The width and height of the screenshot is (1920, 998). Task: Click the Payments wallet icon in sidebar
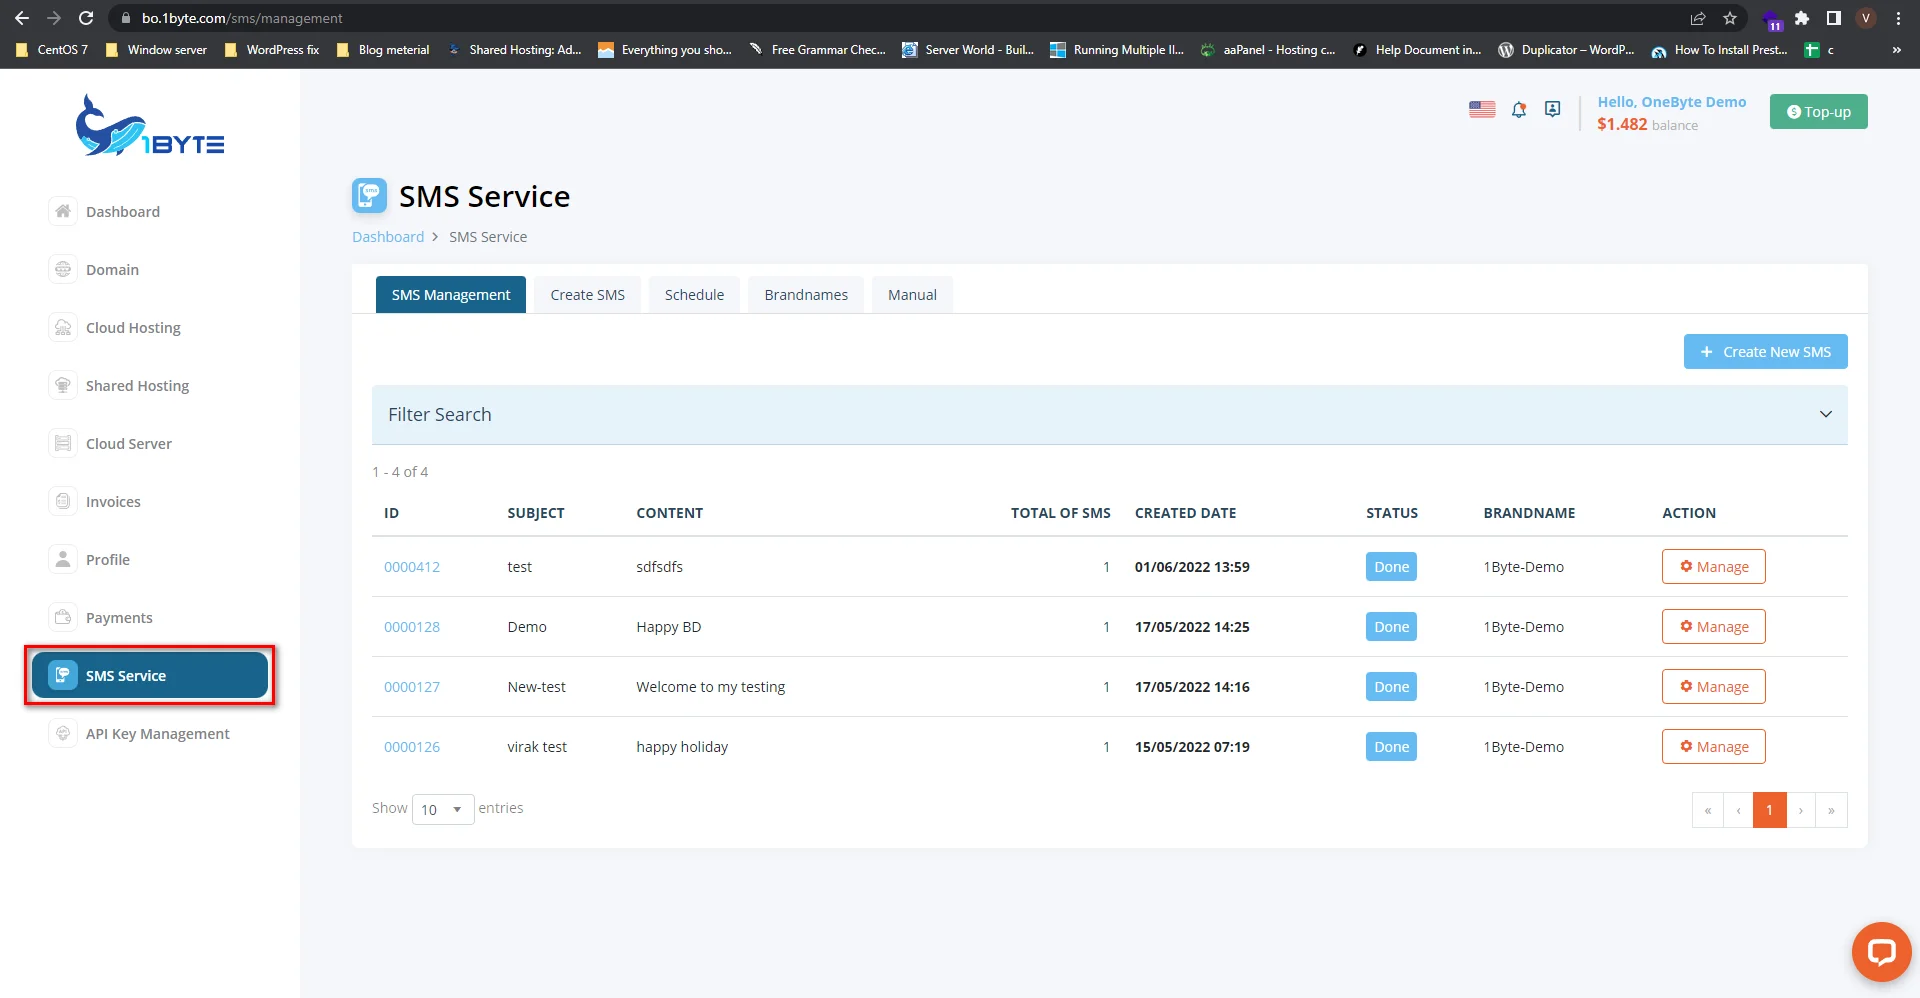(63, 617)
